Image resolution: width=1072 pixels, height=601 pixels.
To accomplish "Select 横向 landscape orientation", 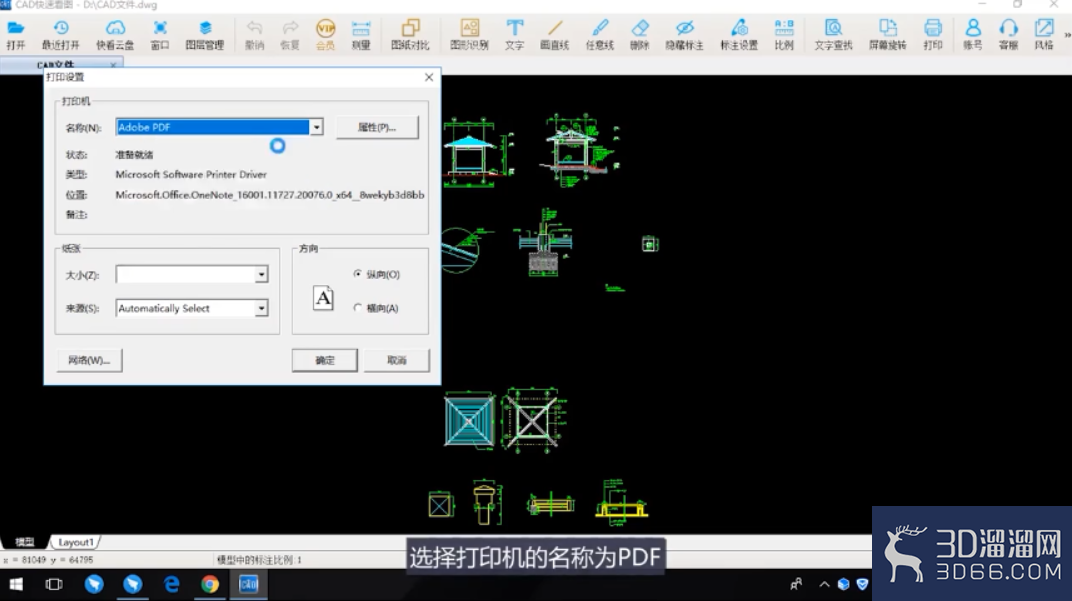I will pos(358,308).
